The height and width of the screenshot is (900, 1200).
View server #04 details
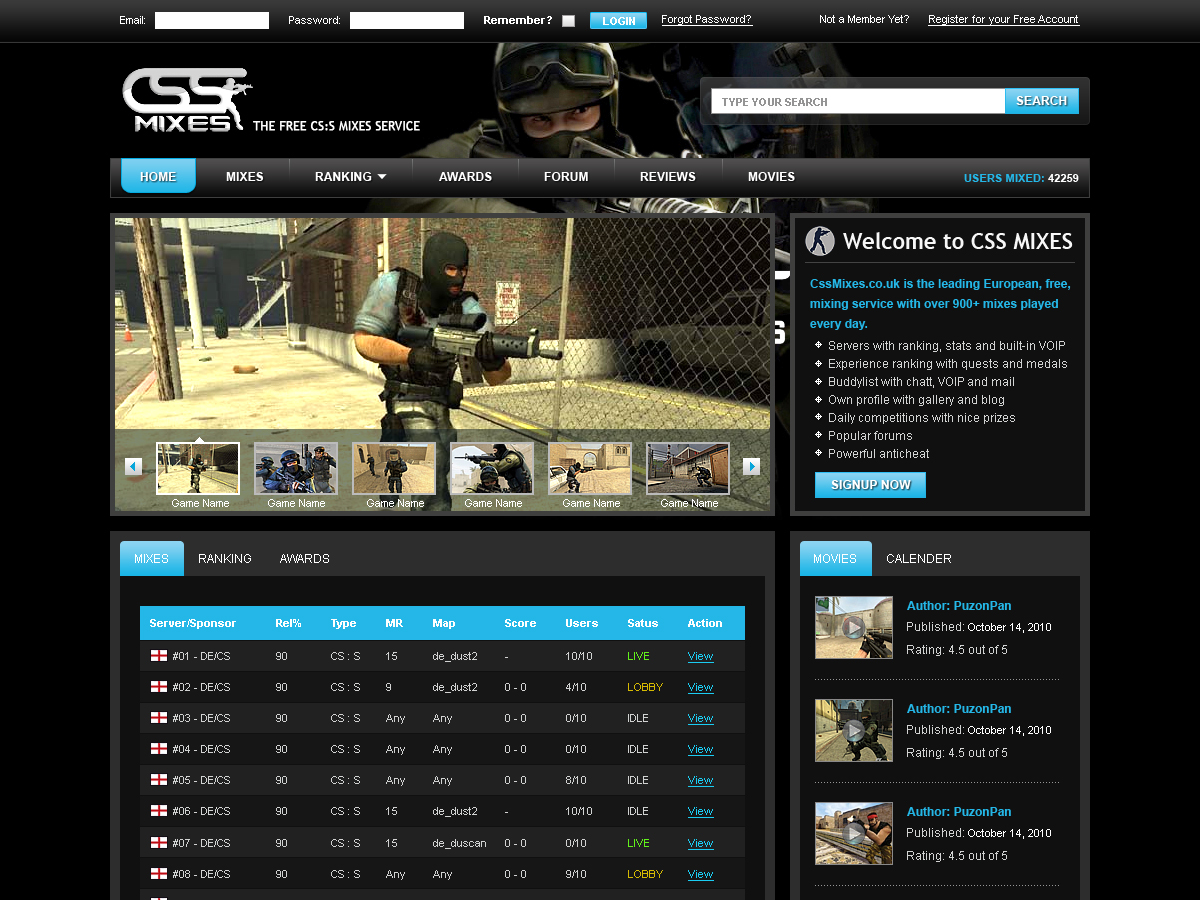700,750
